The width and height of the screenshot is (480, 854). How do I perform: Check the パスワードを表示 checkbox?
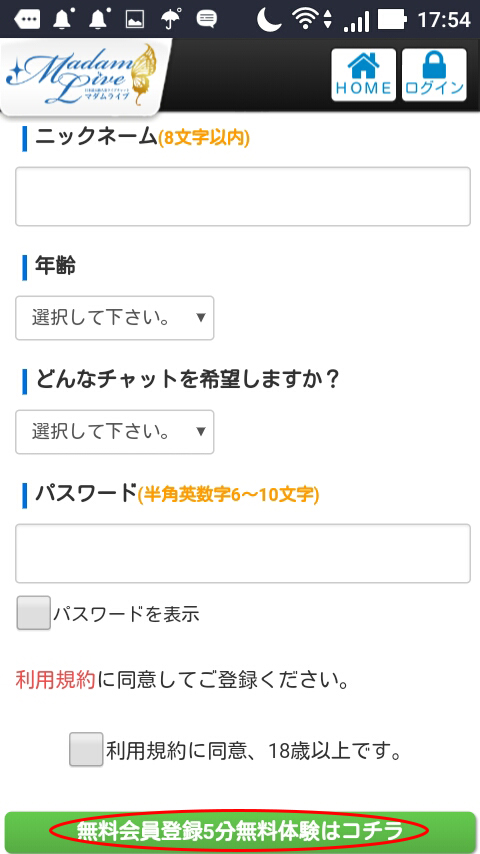[x=34, y=613]
